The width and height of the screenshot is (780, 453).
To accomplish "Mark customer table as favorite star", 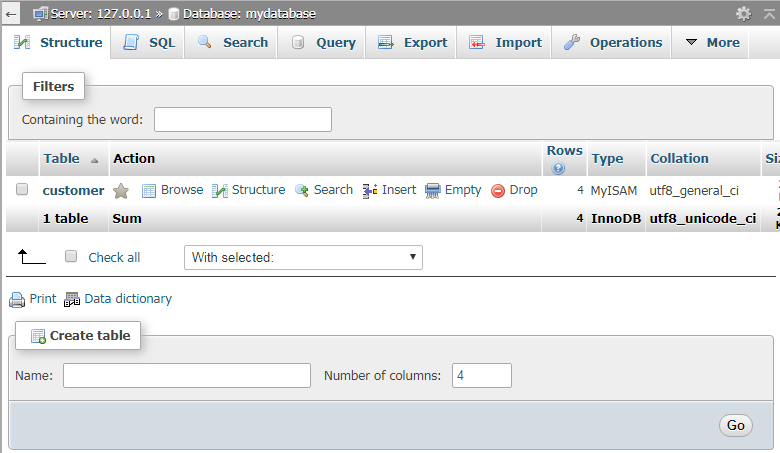I will tap(121, 190).
